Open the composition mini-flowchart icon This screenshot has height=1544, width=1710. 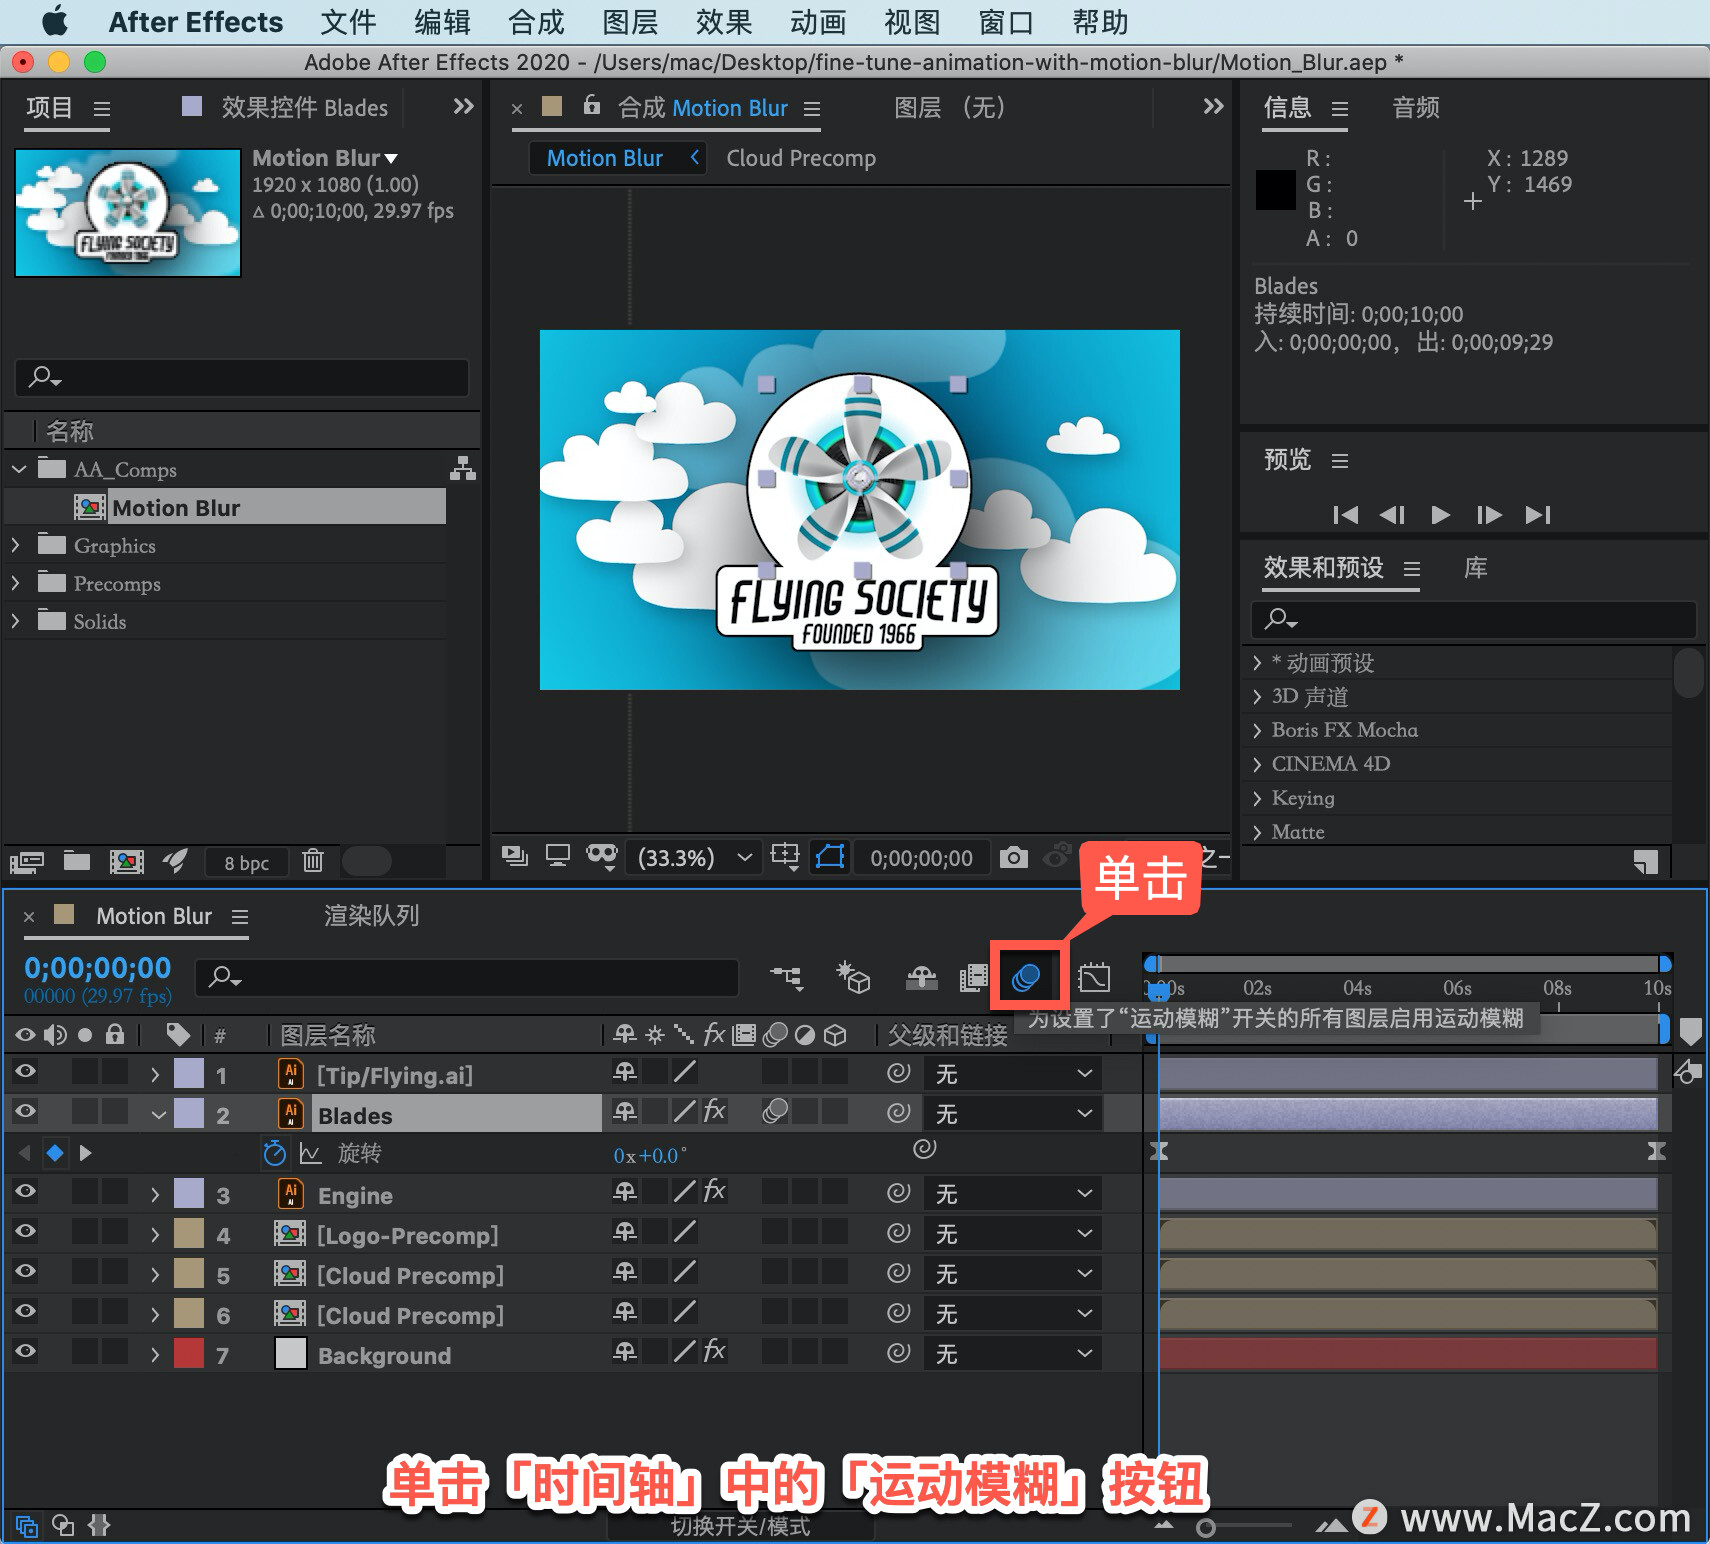click(x=787, y=977)
